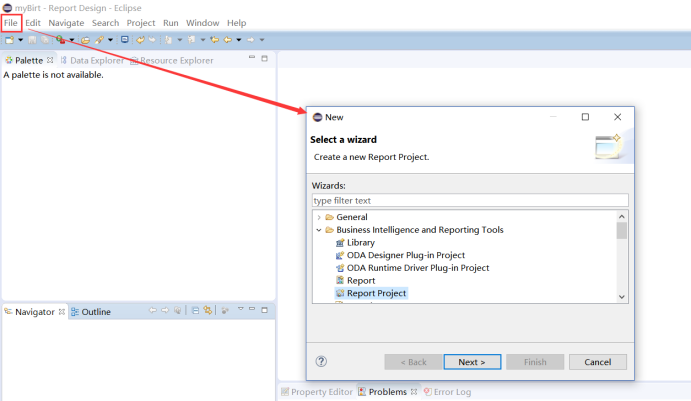Click the Next Annotation toolbar icon
The width and height of the screenshot is (691, 401).
point(168,40)
